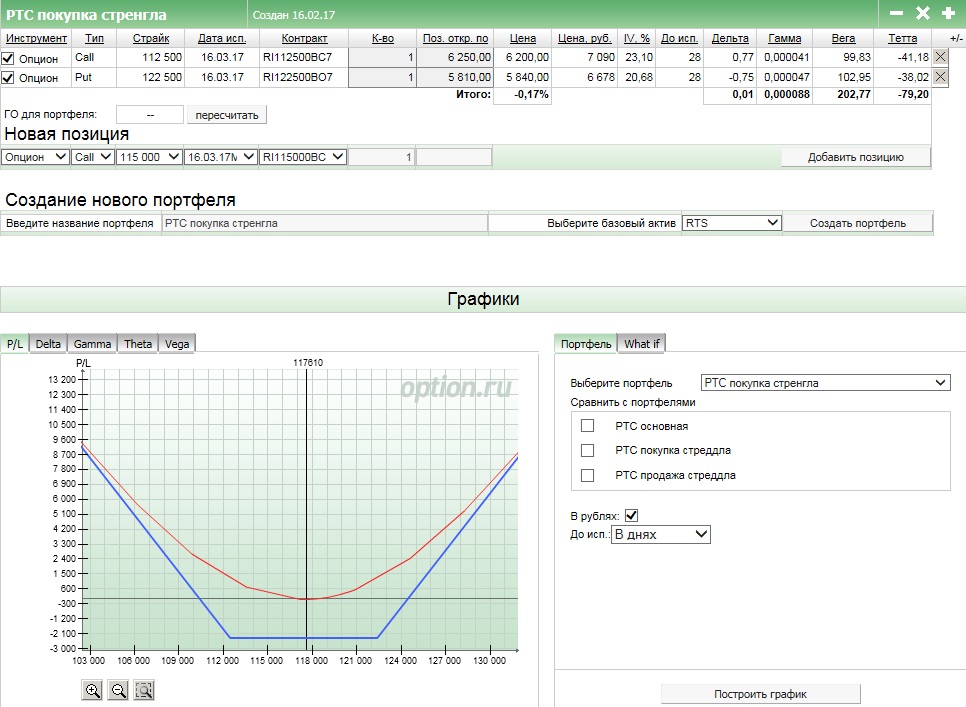Sort the table by the 'Страйк' column header
966x707 pixels.
(150, 38)
